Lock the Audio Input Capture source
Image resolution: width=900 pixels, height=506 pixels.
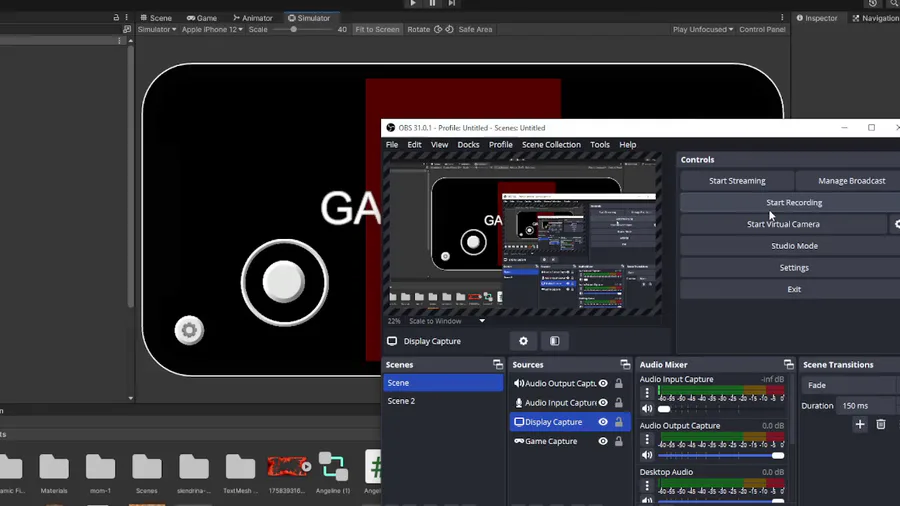(x=619, y=403)
